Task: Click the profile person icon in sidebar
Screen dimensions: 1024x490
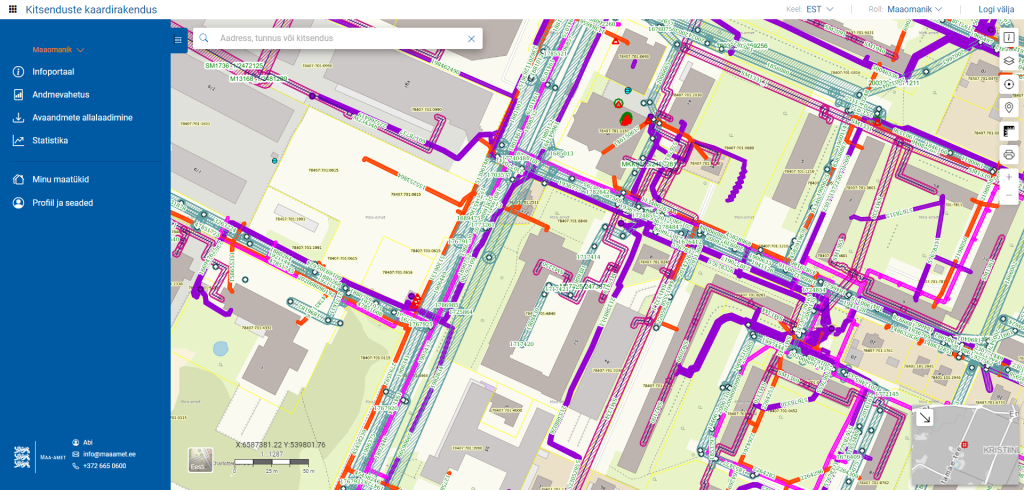Action: click(18, 203)
